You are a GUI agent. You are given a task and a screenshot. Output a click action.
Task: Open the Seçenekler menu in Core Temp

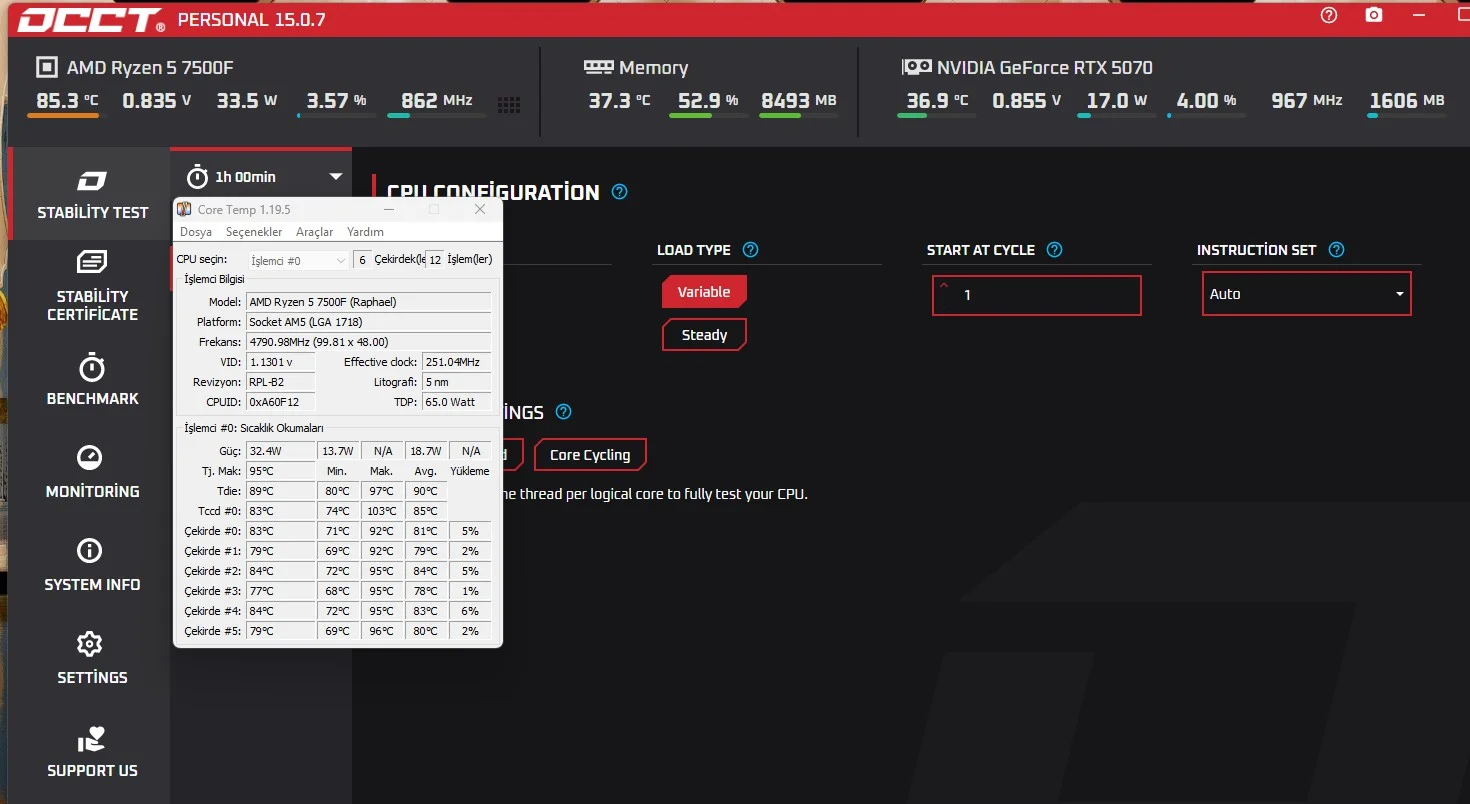click(x=254, y=232)
